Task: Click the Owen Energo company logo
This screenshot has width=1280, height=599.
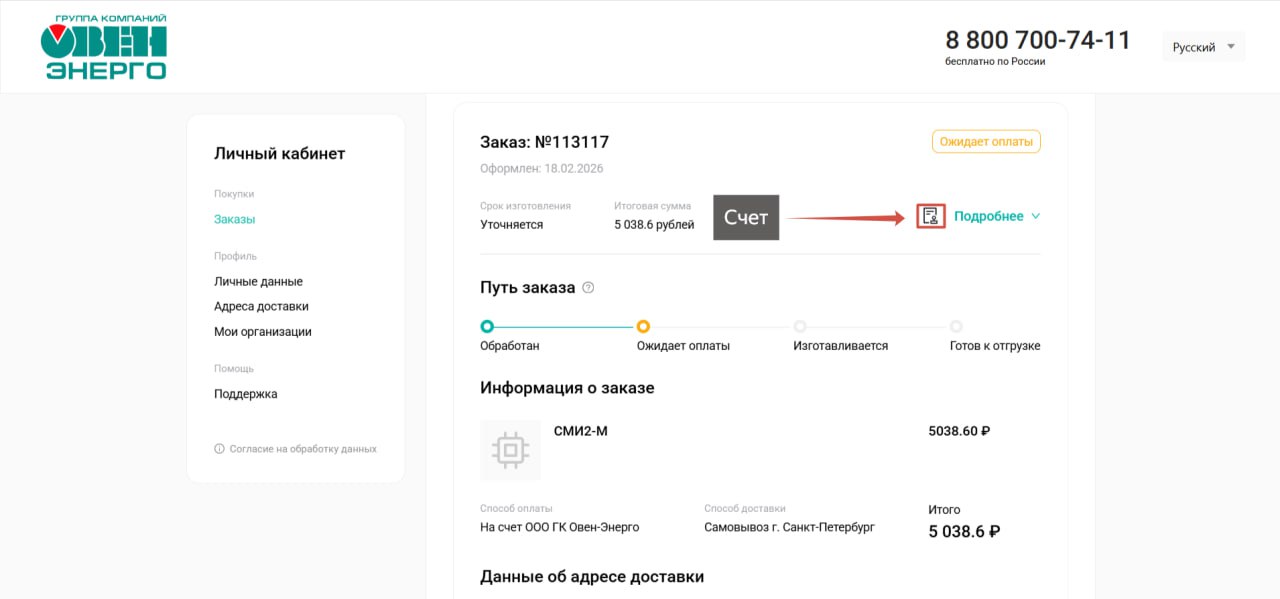Action: (x=104, y=47)
